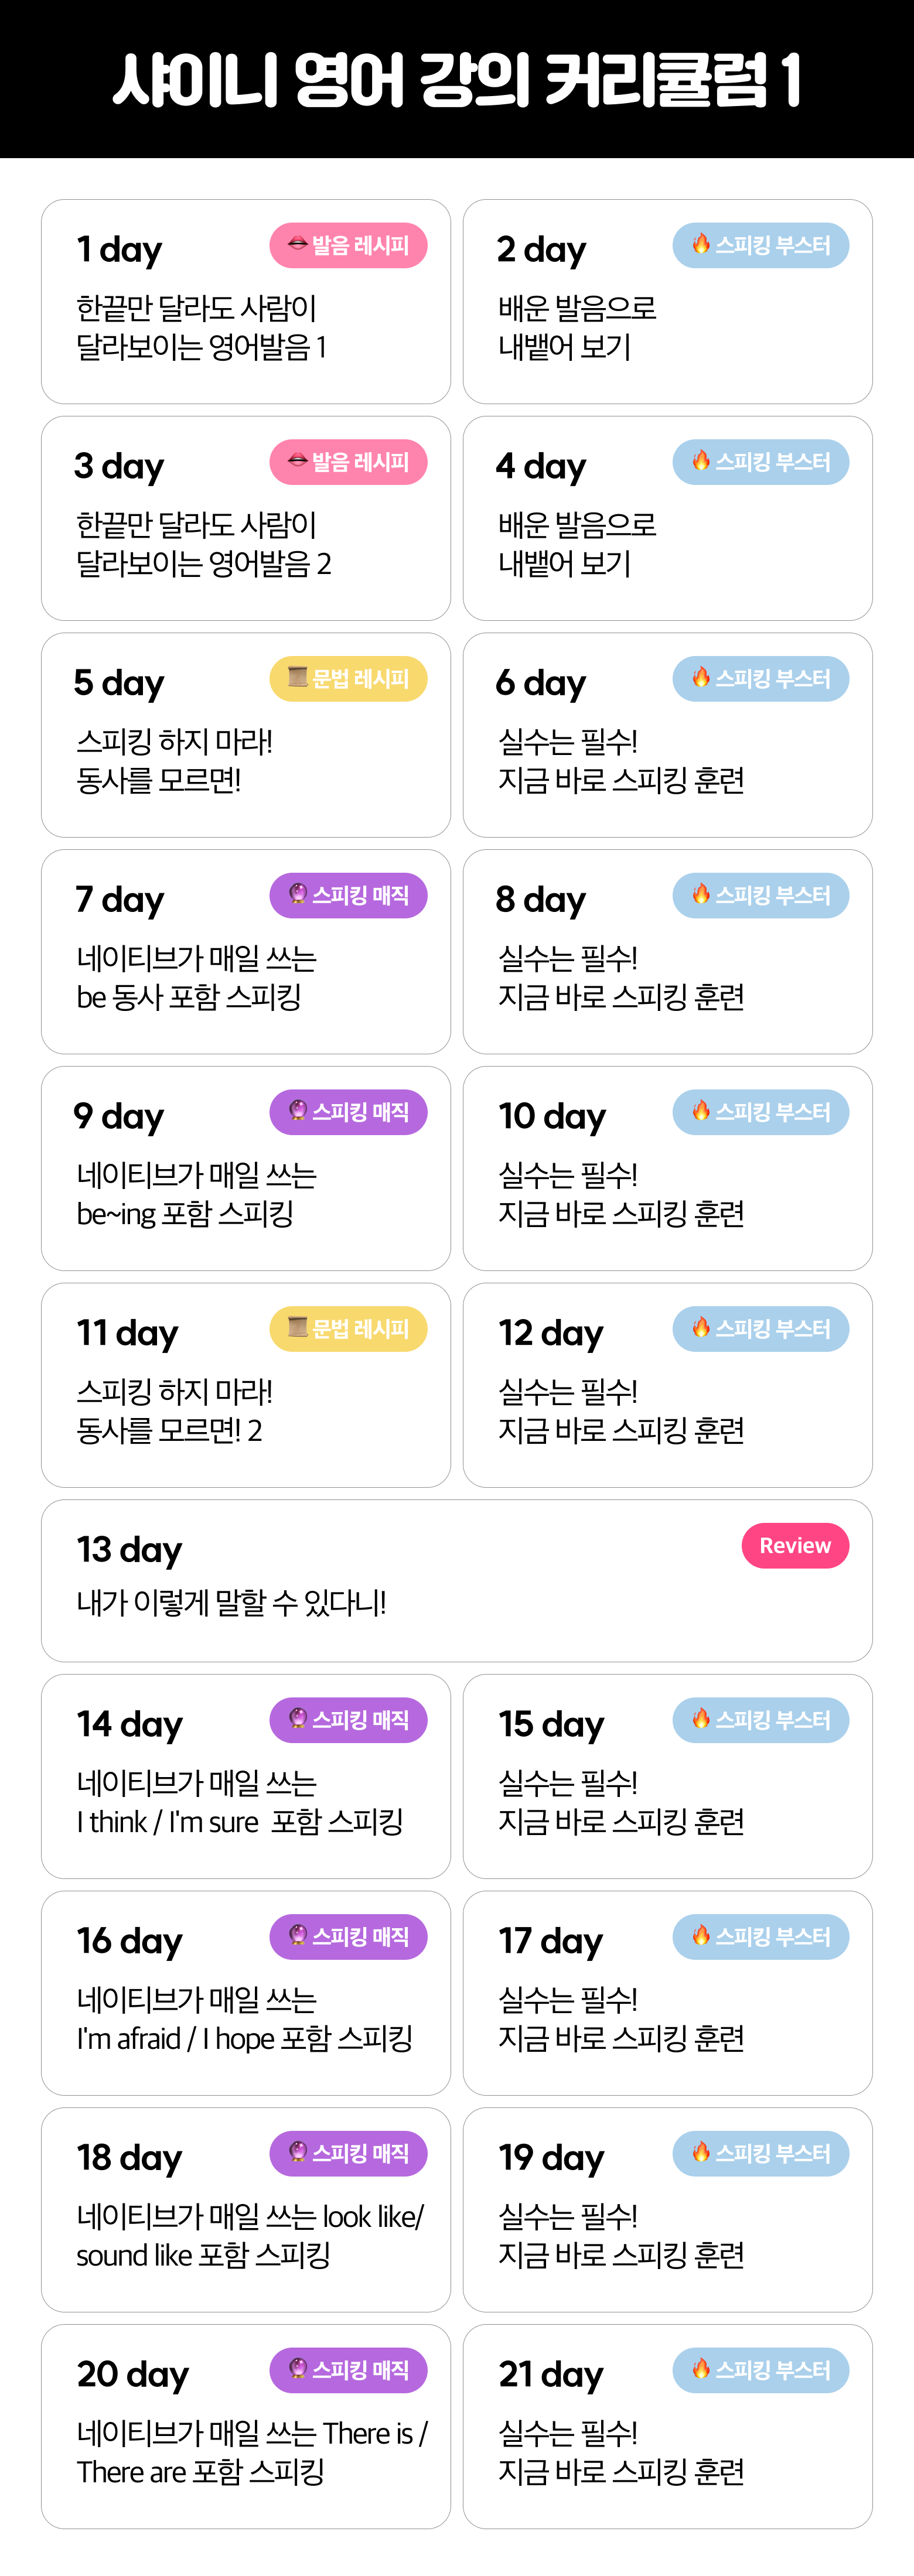The image size is (914, 2576).
Task: Click the crystal ball icon on 16 day card
Action: (x=297, y=1935)
